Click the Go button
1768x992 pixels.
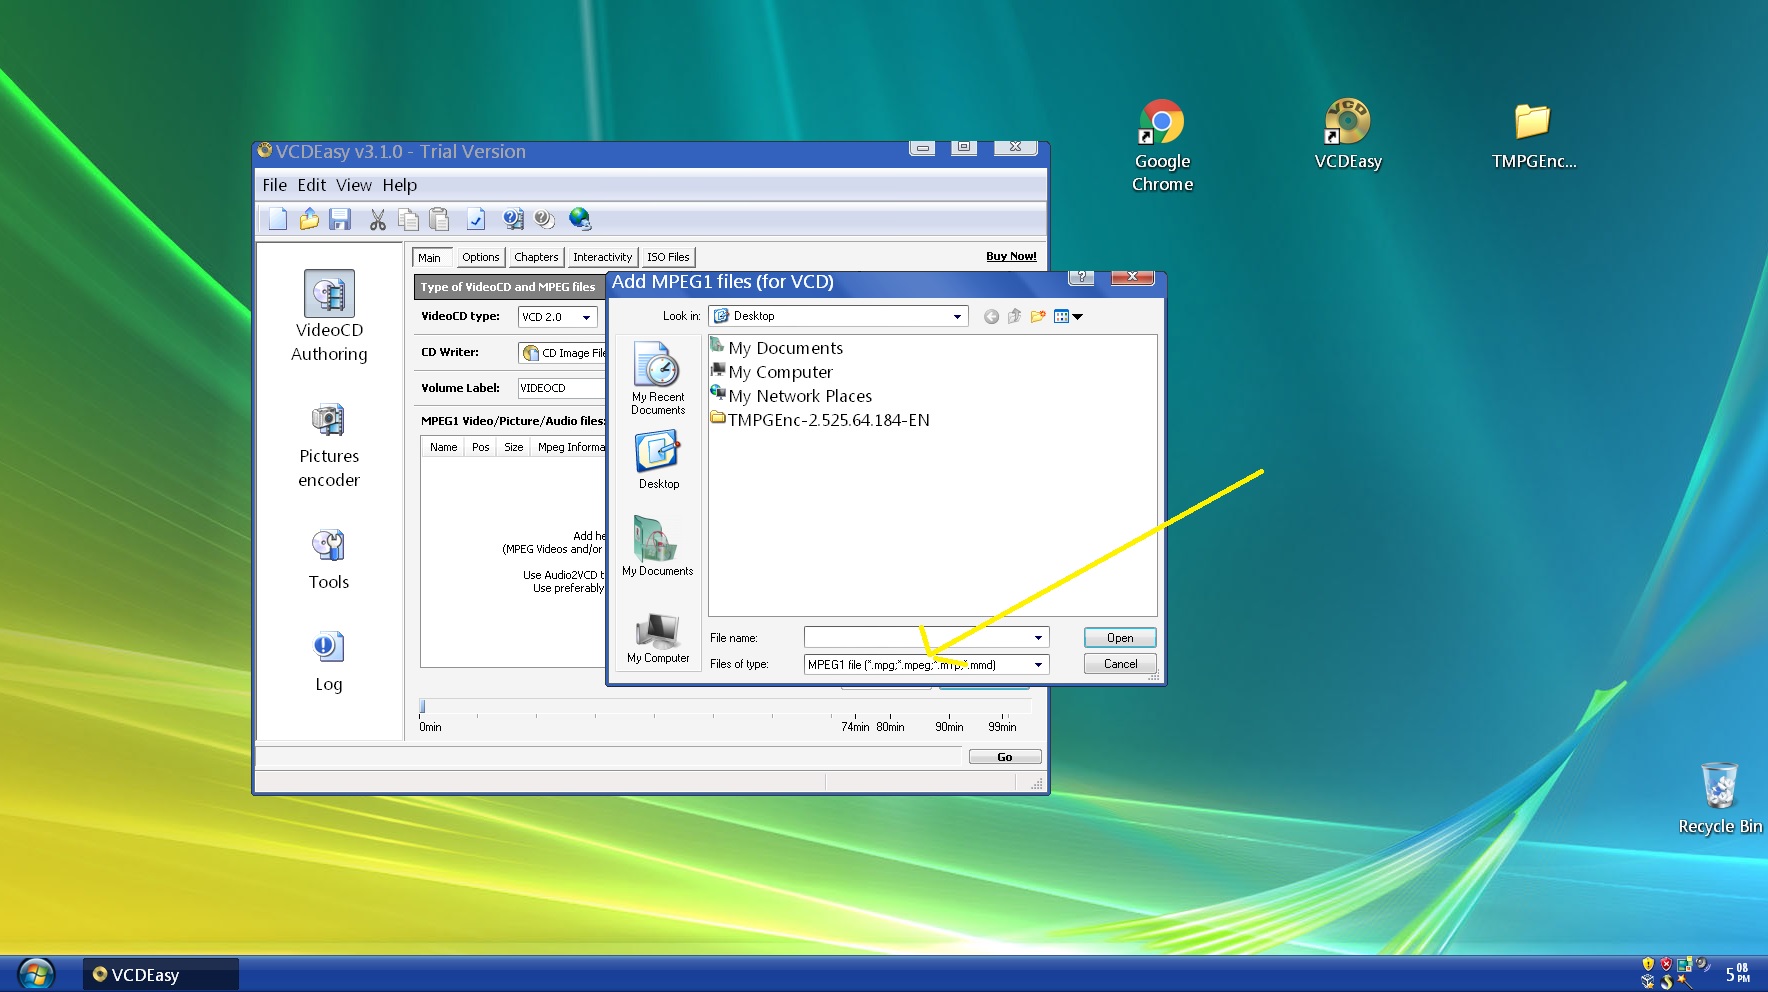coord(1005,757)
